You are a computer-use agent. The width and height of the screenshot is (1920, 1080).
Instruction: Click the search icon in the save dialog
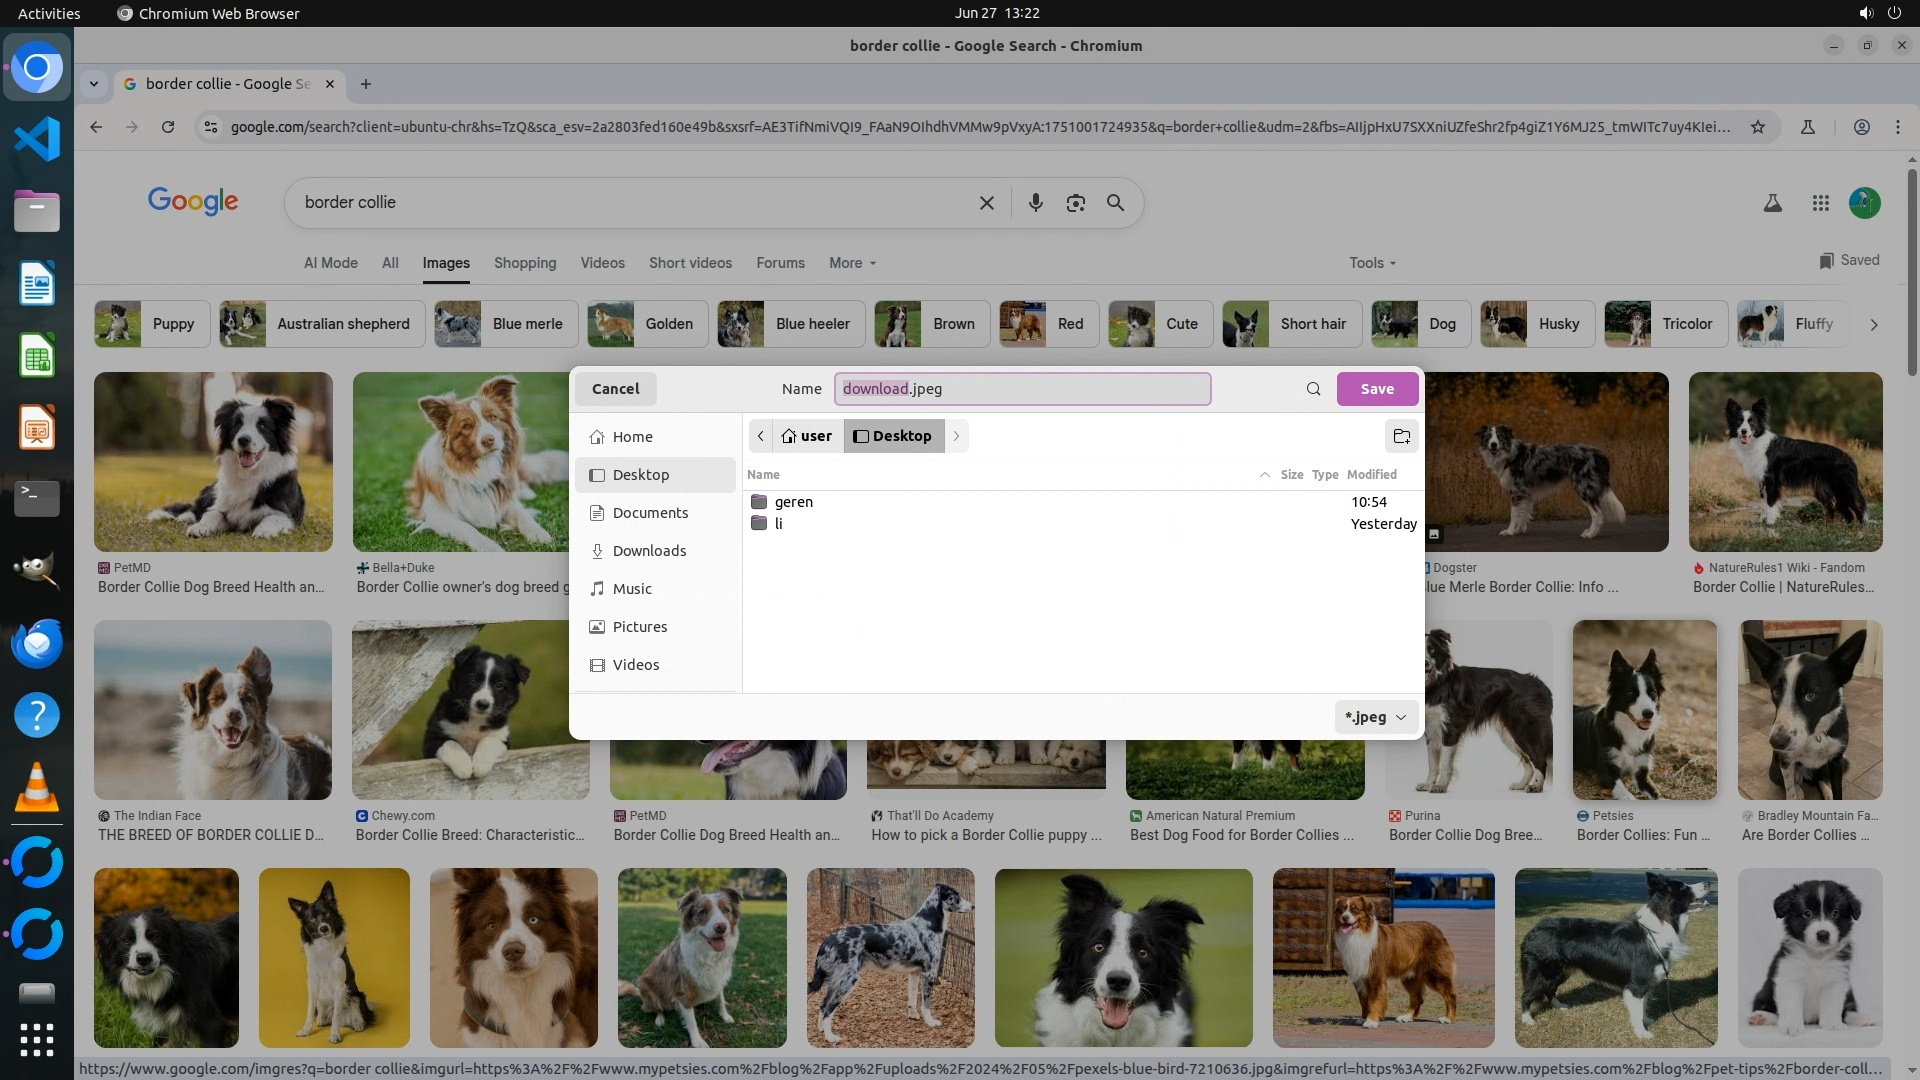tap(1313, 389)
